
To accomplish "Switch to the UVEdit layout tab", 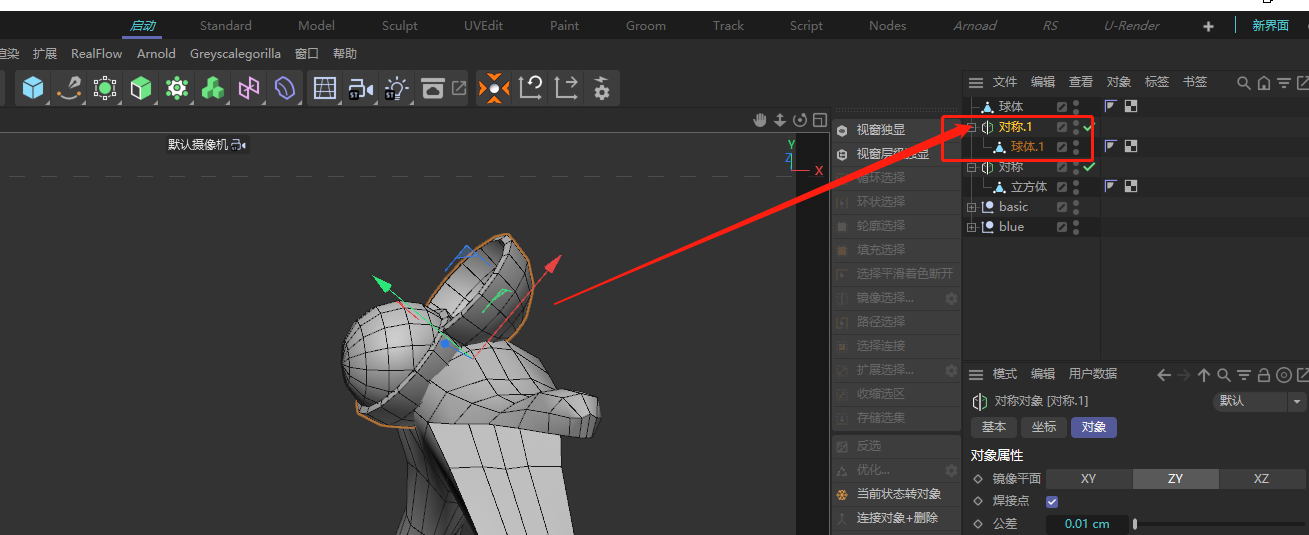I will pyautogui.click(x=483, y=26).
